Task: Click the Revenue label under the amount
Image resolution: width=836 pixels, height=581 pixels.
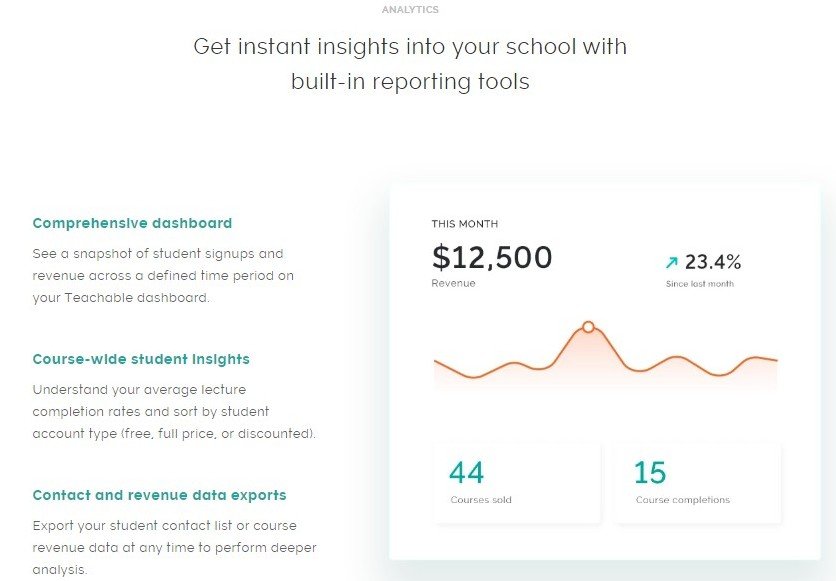Action: point(453,283)
